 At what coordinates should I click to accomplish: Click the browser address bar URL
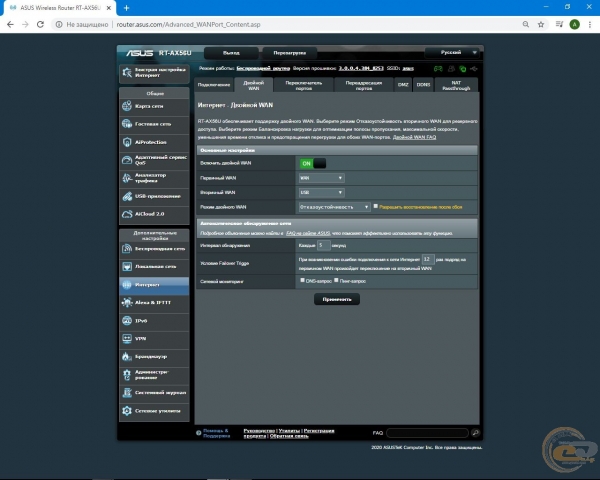pyautogui.click(x=188, y=24)
